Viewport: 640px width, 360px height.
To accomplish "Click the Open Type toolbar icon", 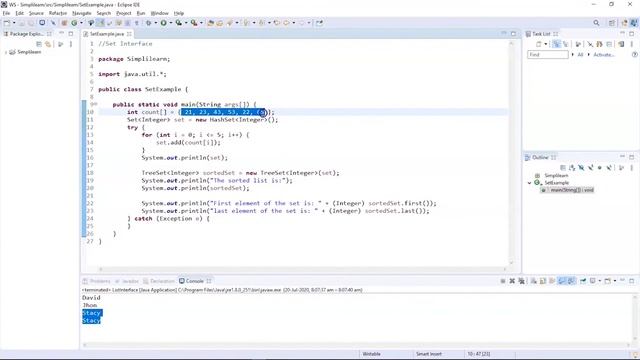I will [211, 23].
